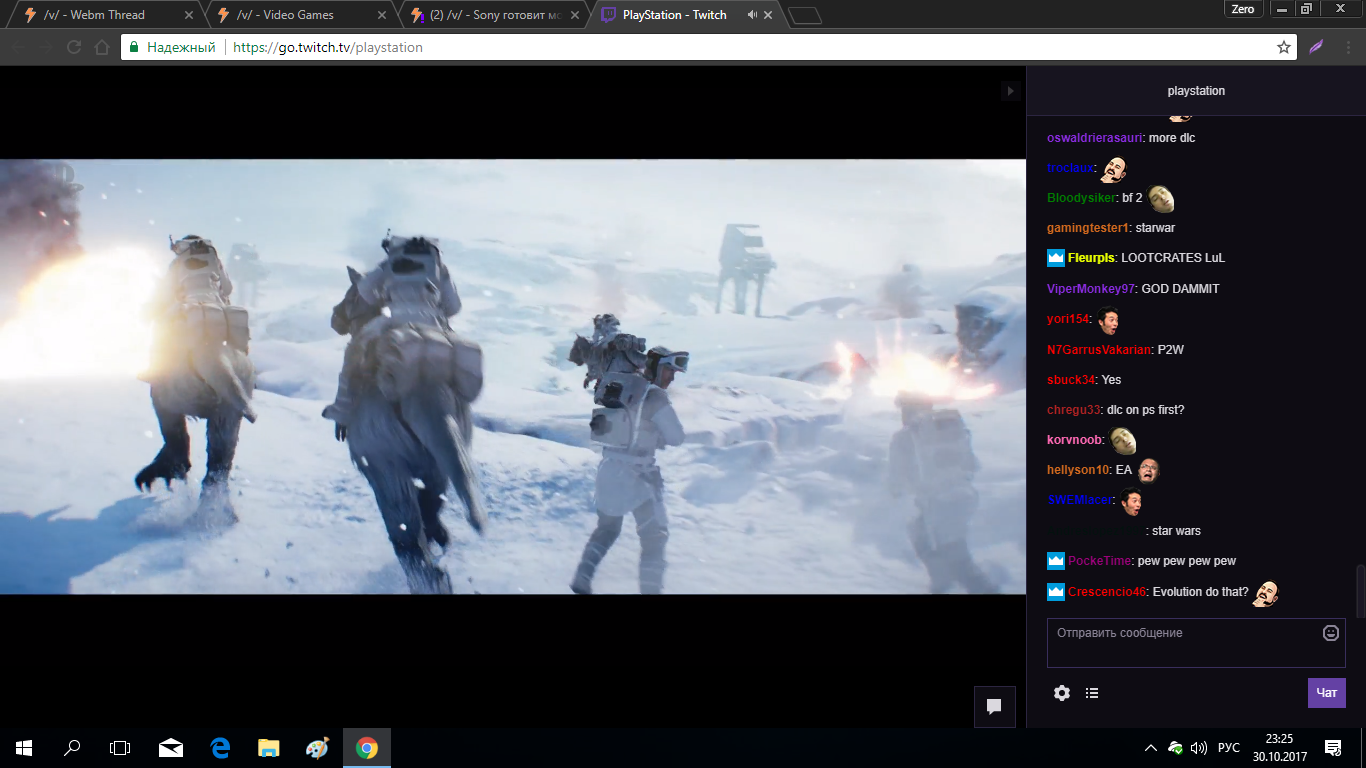Collapse the chat panel with the arrow
This screenshot has width=1366, height=768.
click(1010, 91)
